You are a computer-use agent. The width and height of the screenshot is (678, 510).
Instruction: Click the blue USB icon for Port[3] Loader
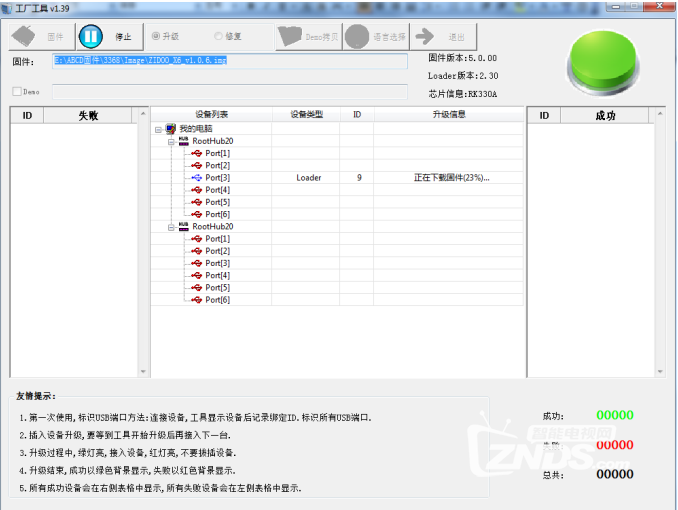[x=197, y=177]
